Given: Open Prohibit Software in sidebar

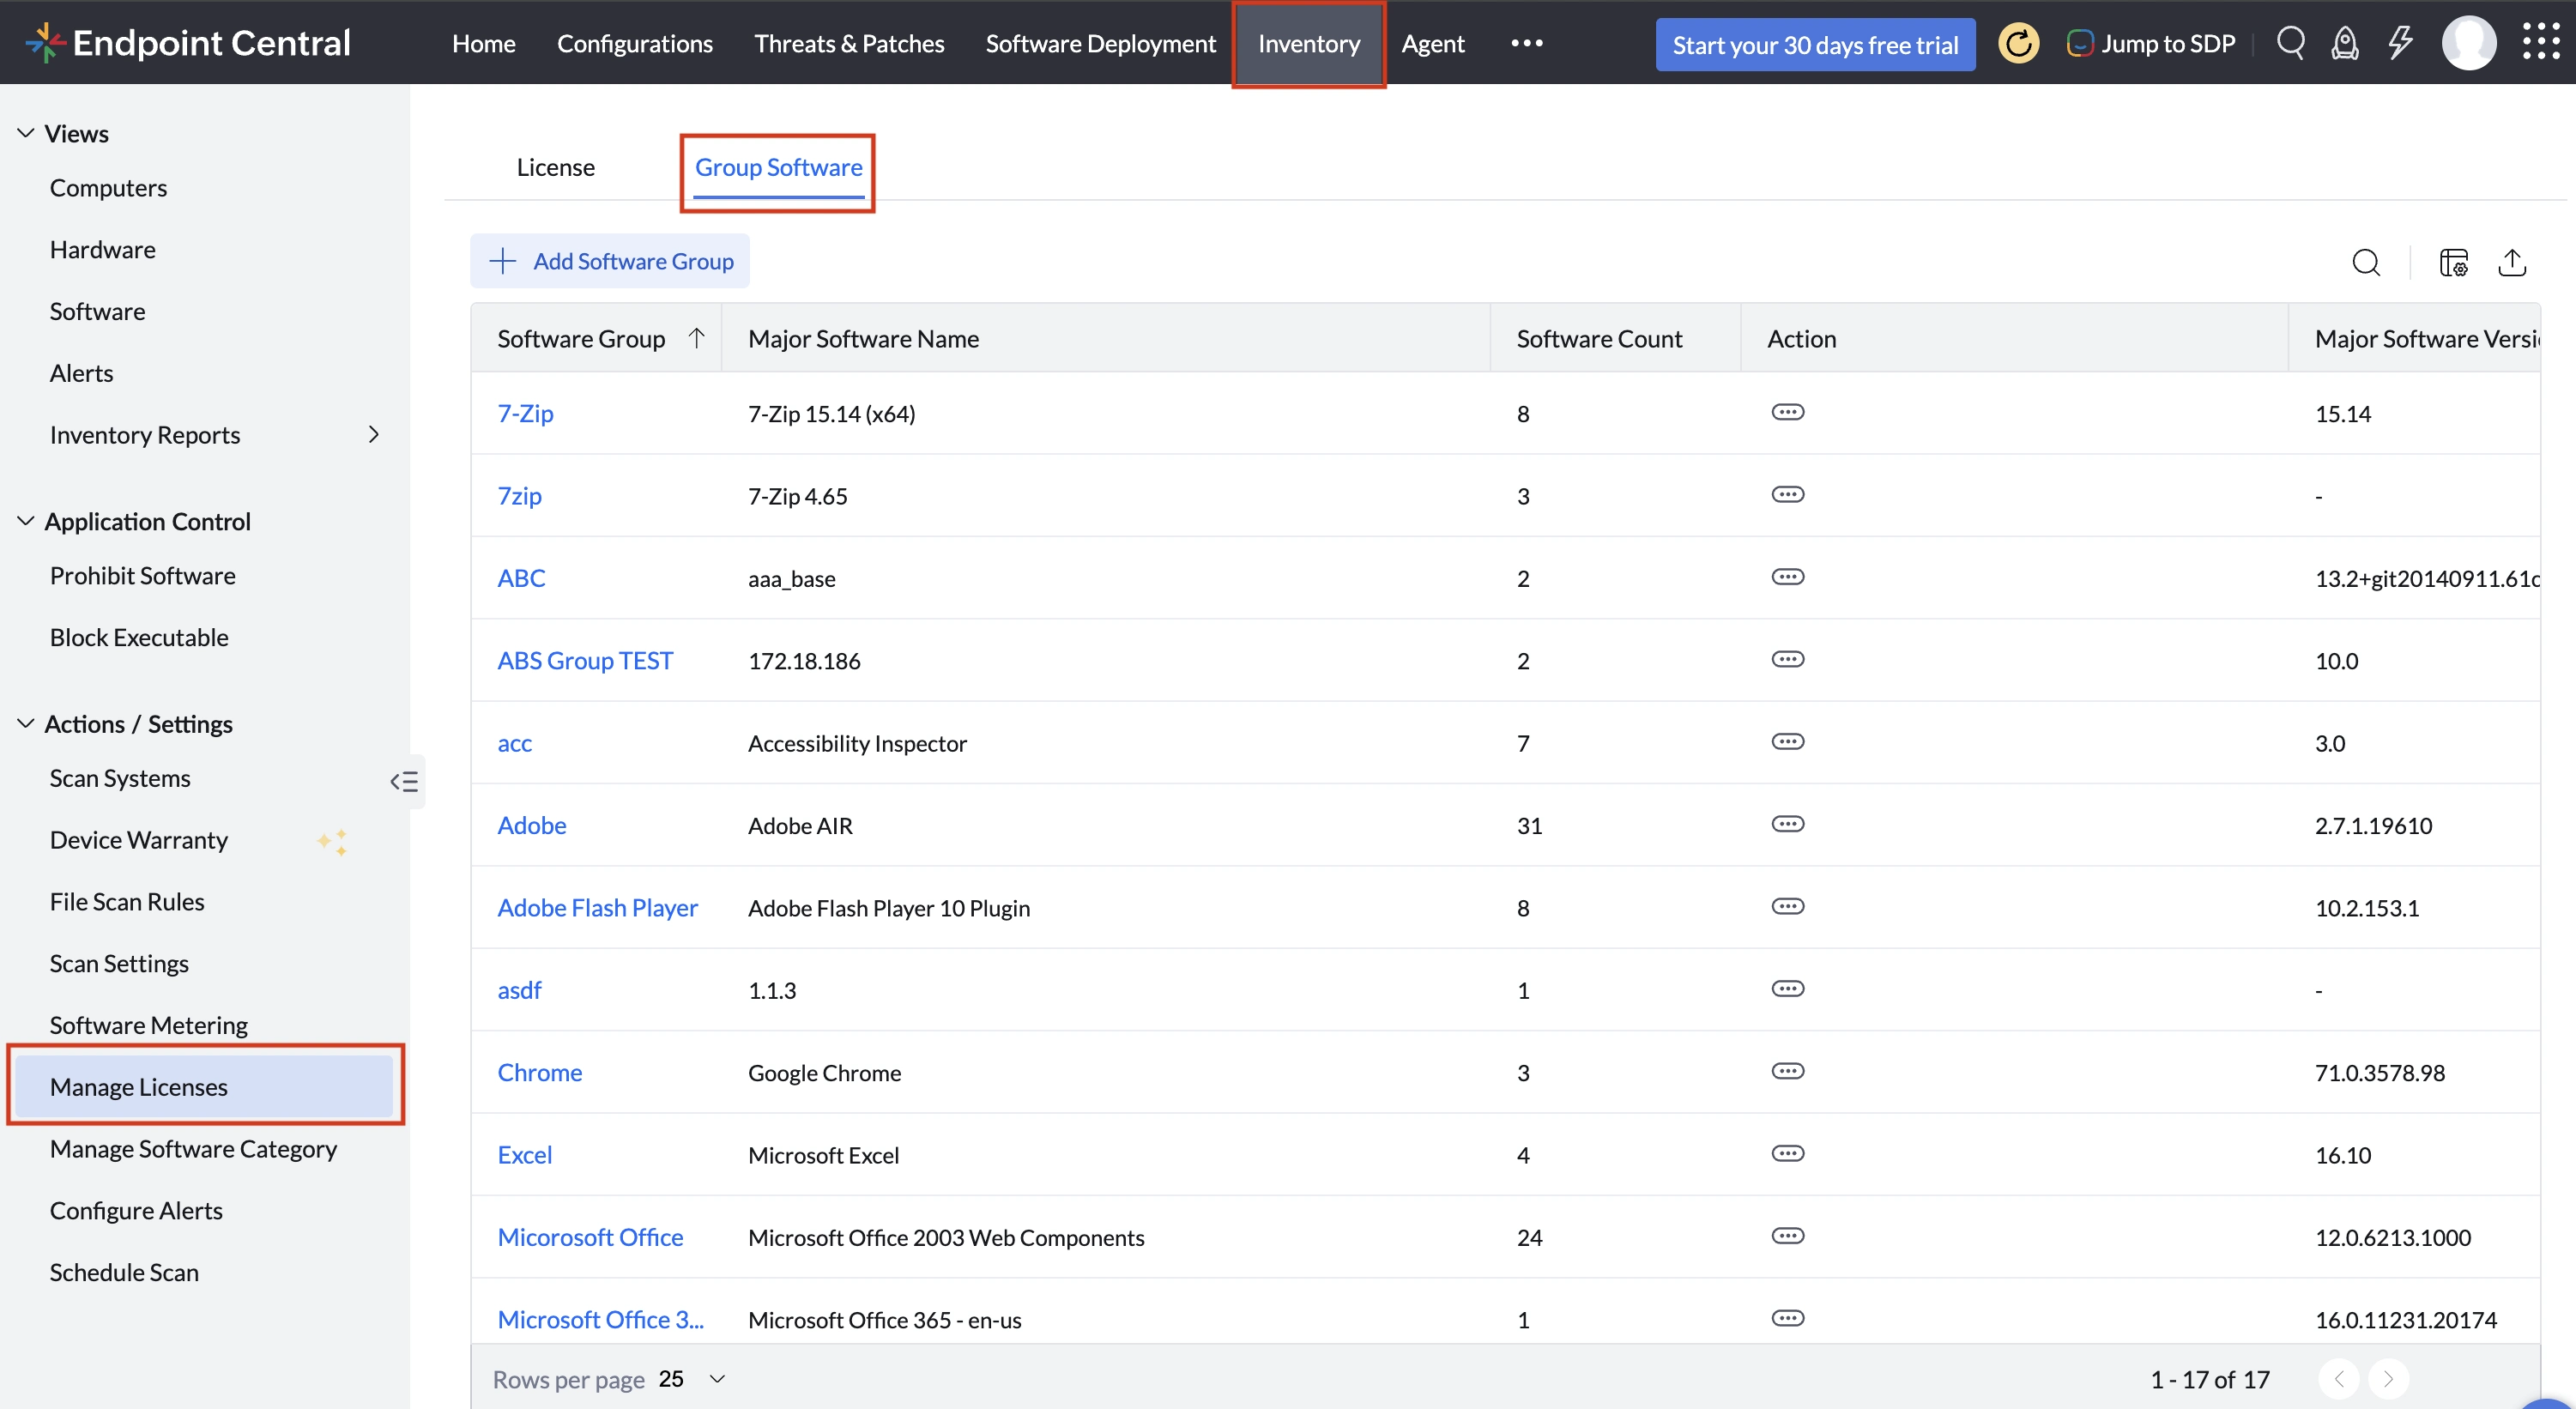Looking at the screenshot, I should pyautogui.click(x=142, y=575).
